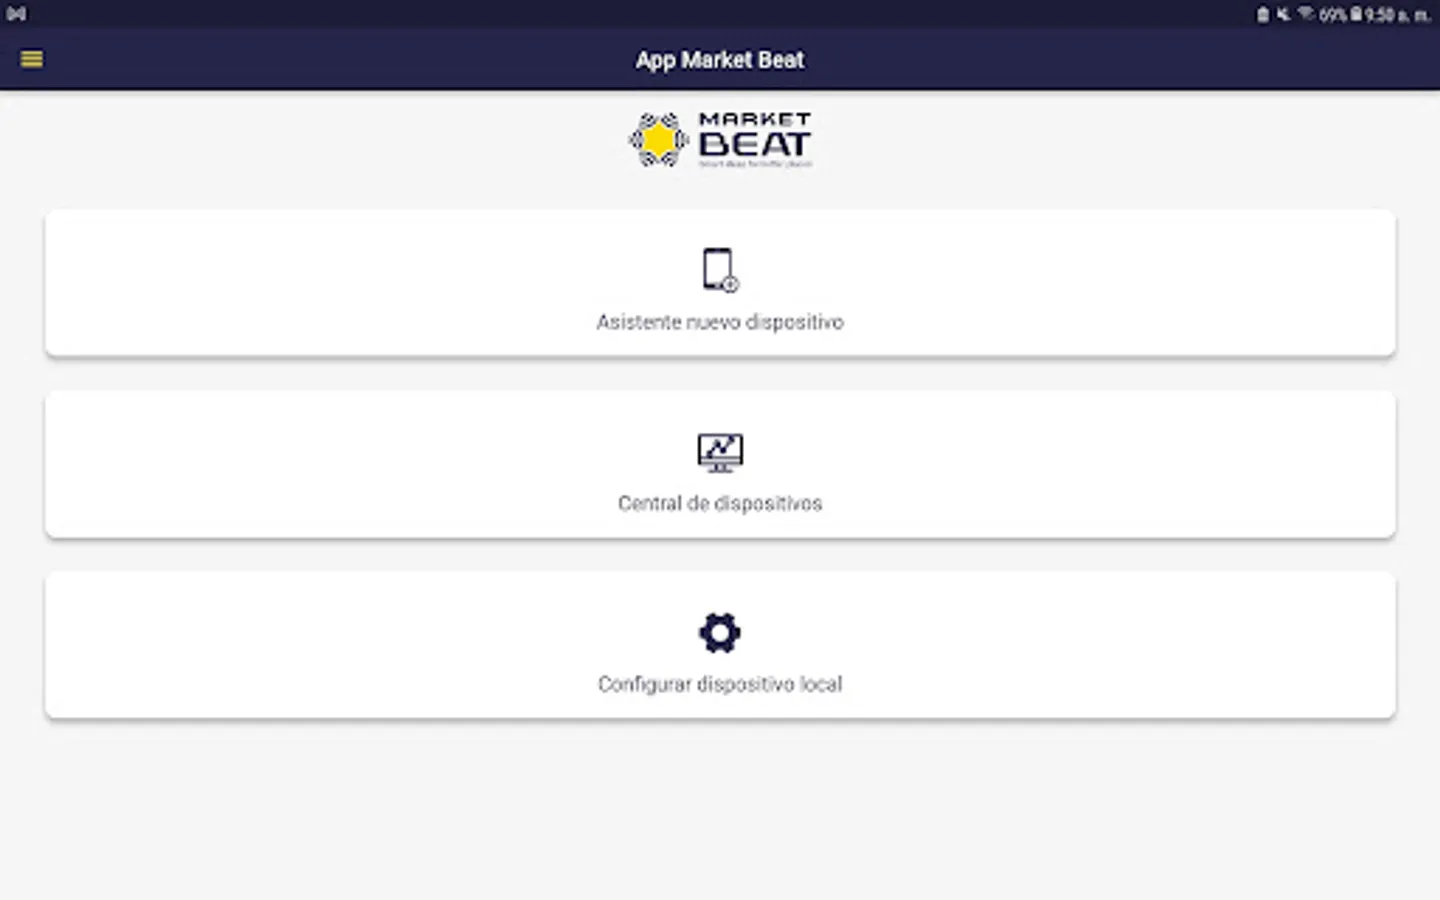Tap the 69% battery percentage text
The height and width of the screenshot is (900, 1440).
[x=1333, y=15]
